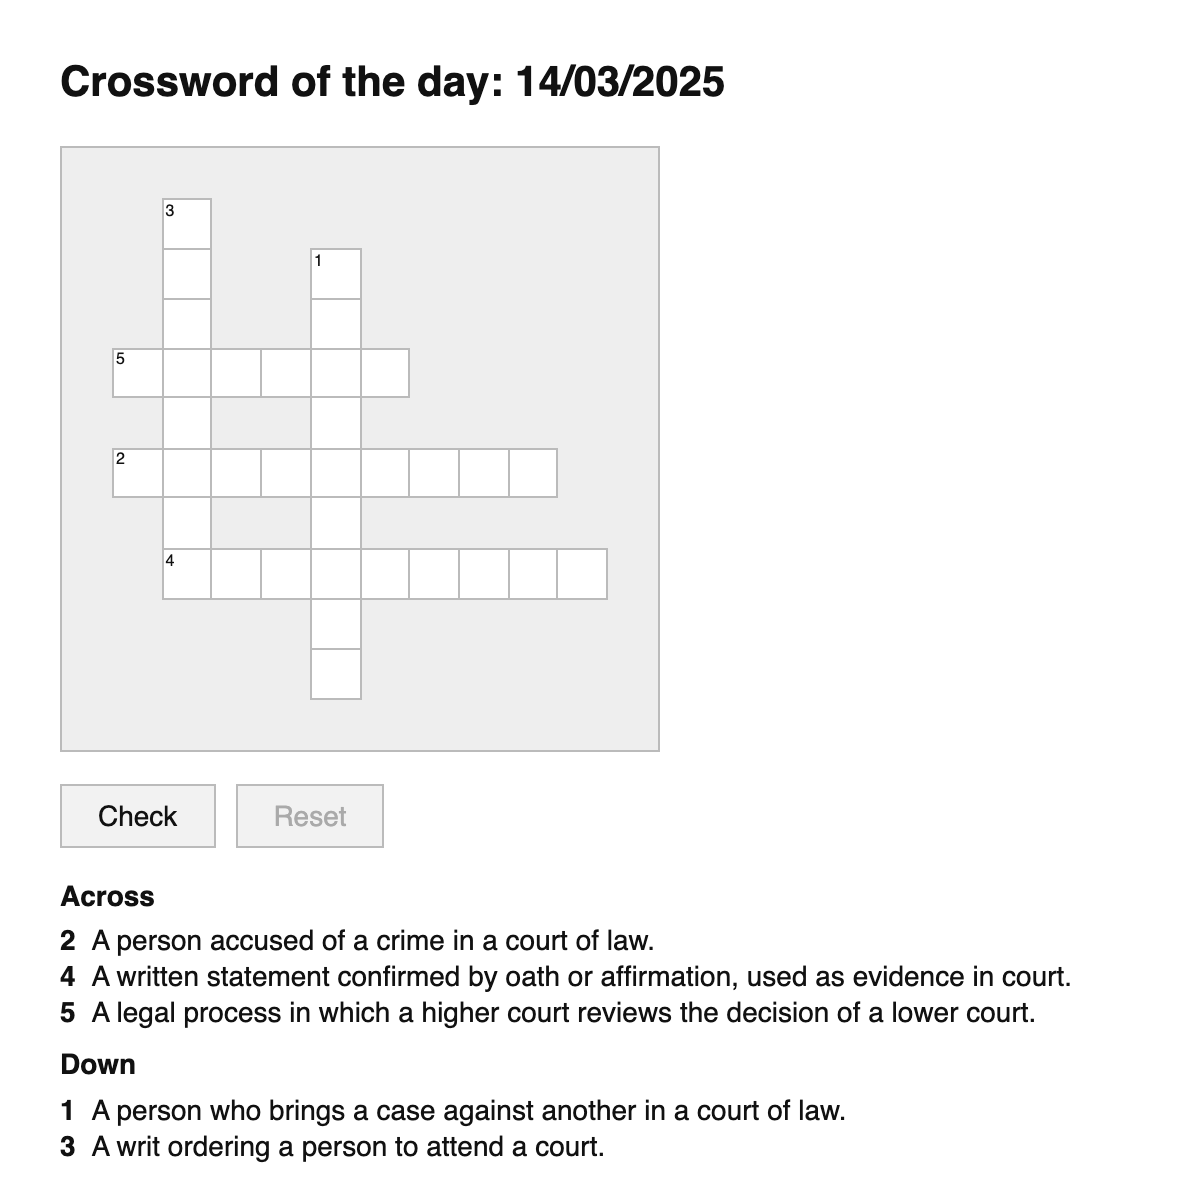Click the 4 Across clue about a sworn statement
The width and height of the screenshot is (1200, 1184).
tap(580, 977)
